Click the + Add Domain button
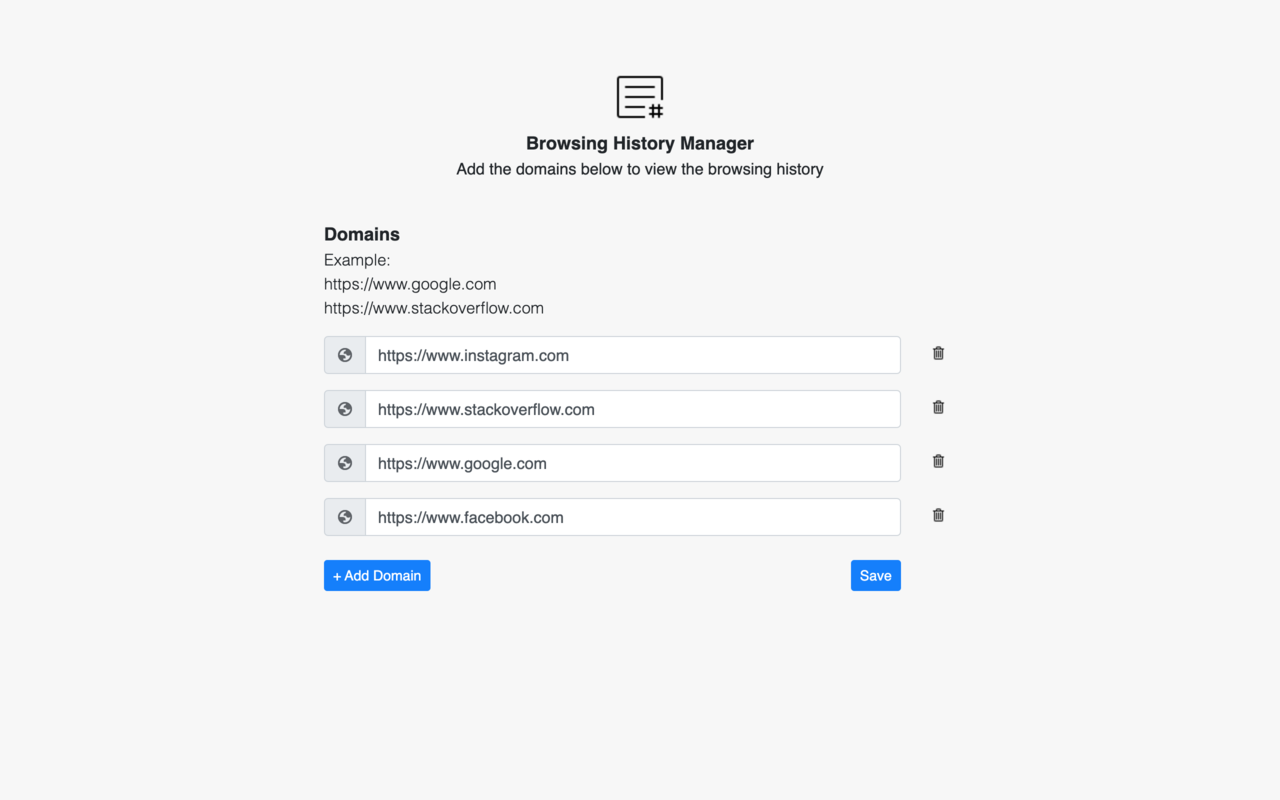The height and width of the screenshot is (800, 1280). (x=377, y=575)
